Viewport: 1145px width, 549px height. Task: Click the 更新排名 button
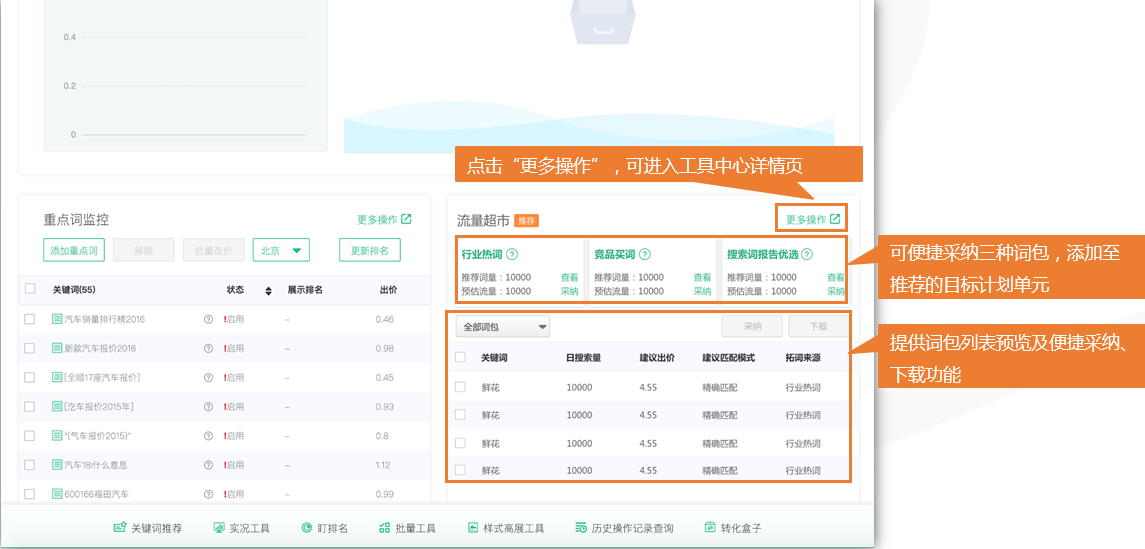(369, 250)
